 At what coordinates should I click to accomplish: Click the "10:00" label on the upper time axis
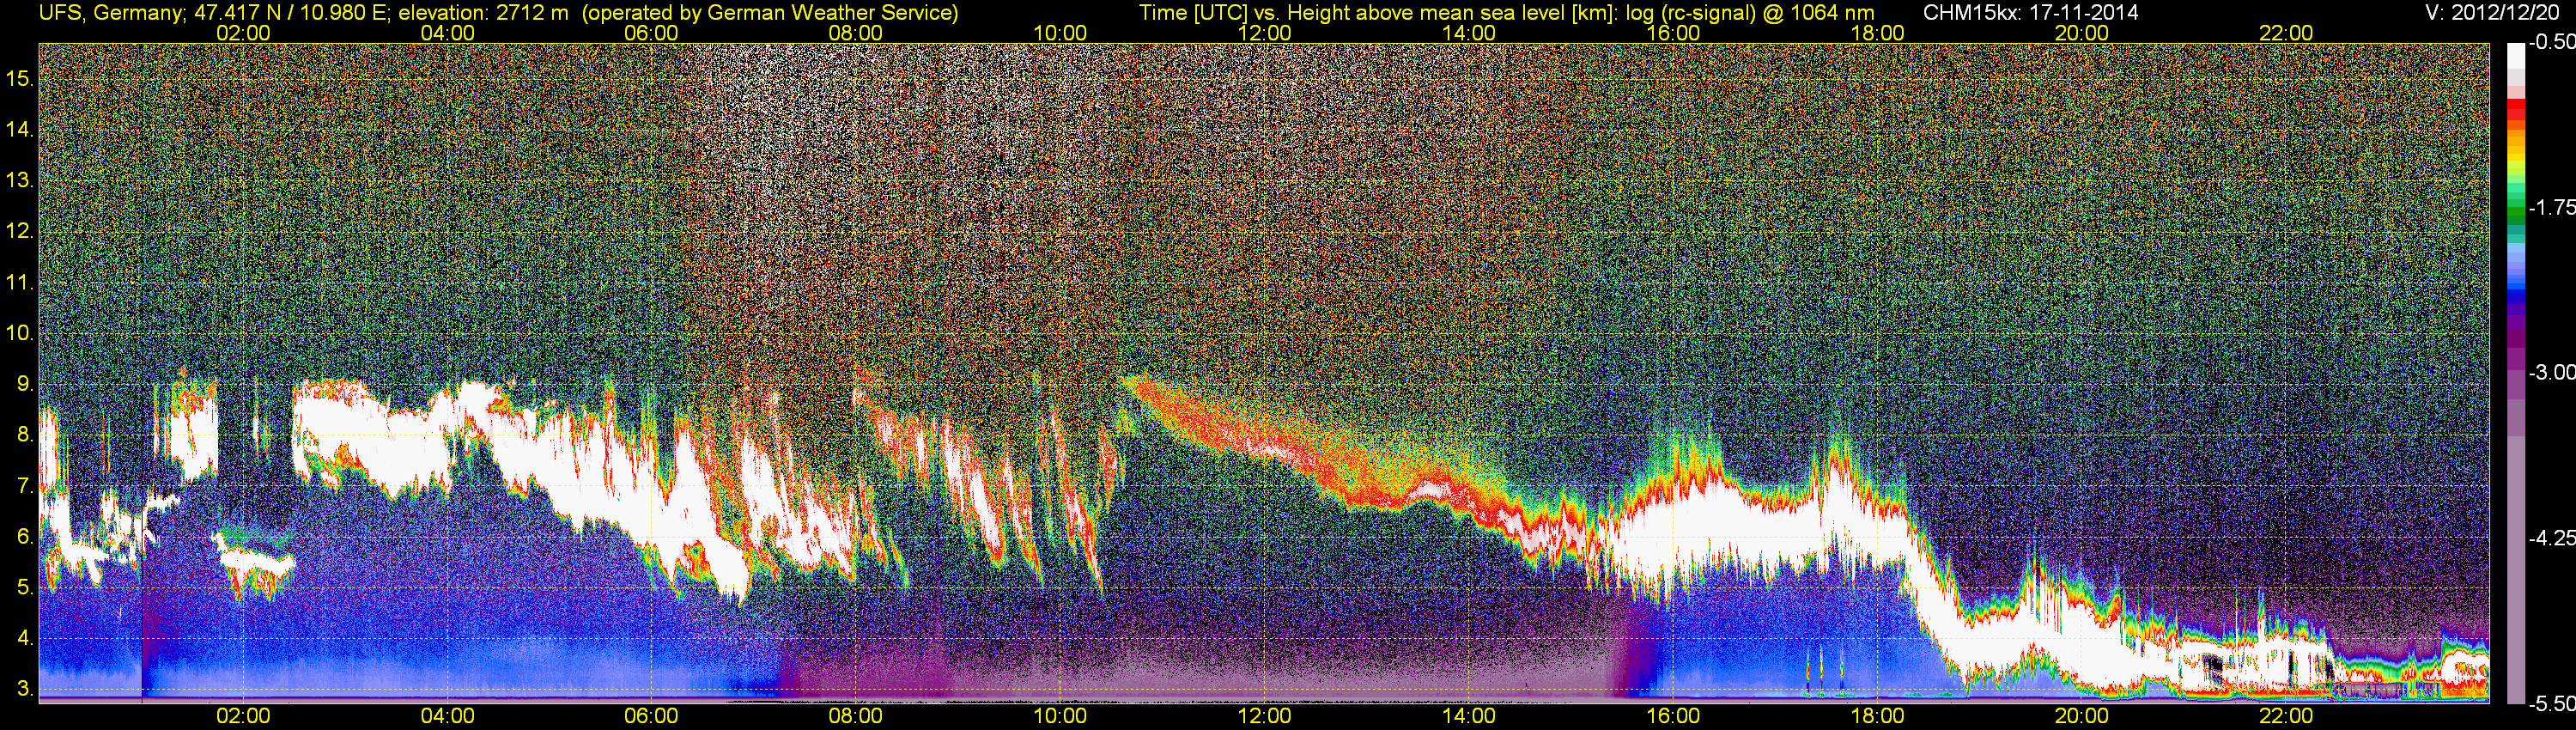pos(1060,33)
